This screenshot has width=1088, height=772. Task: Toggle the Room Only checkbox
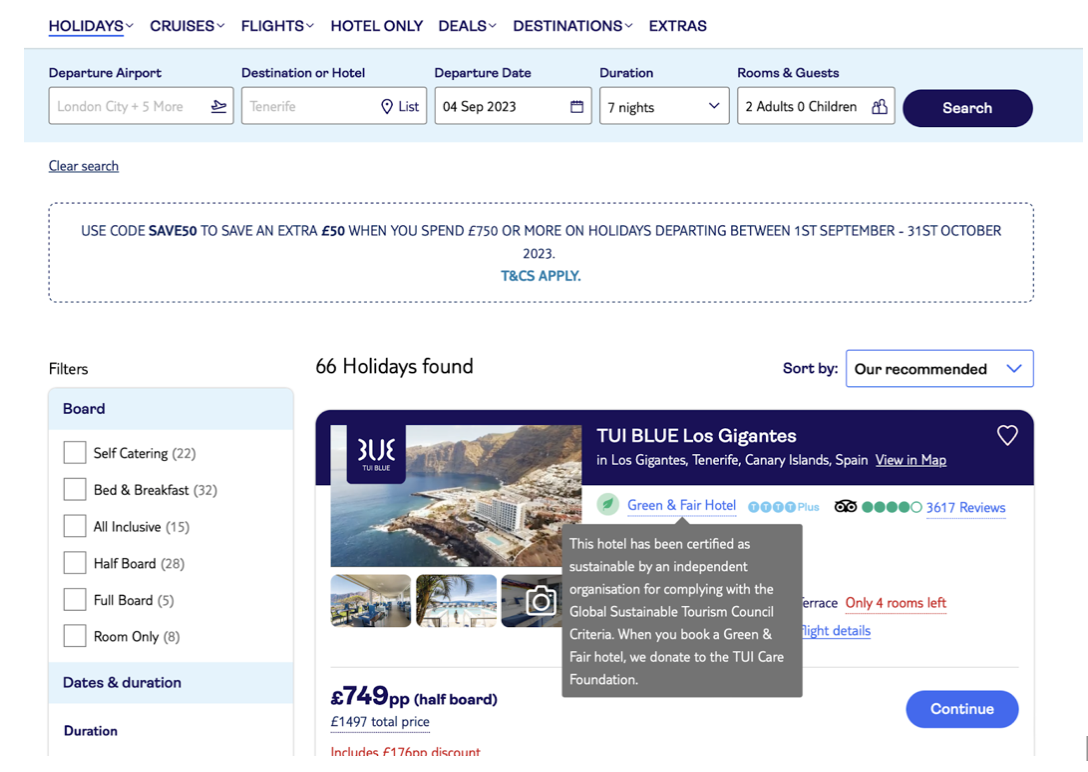click(x=74, y=636)
